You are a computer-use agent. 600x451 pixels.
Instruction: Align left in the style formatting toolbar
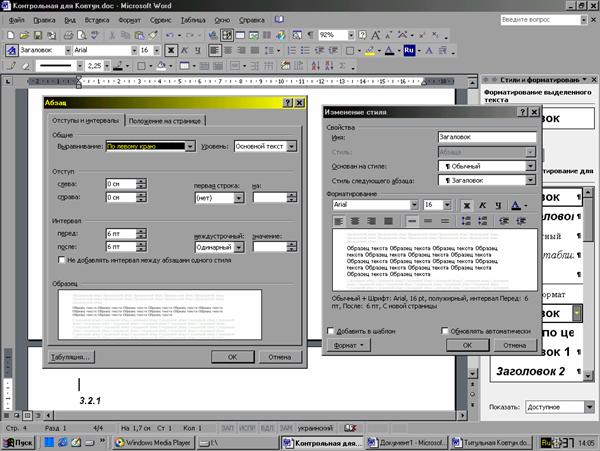tap(340, 220)
